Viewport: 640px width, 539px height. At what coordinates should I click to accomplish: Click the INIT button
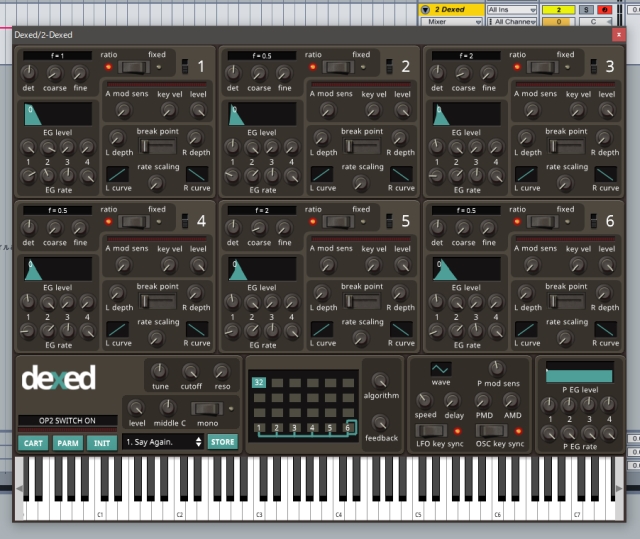[101, 442]
